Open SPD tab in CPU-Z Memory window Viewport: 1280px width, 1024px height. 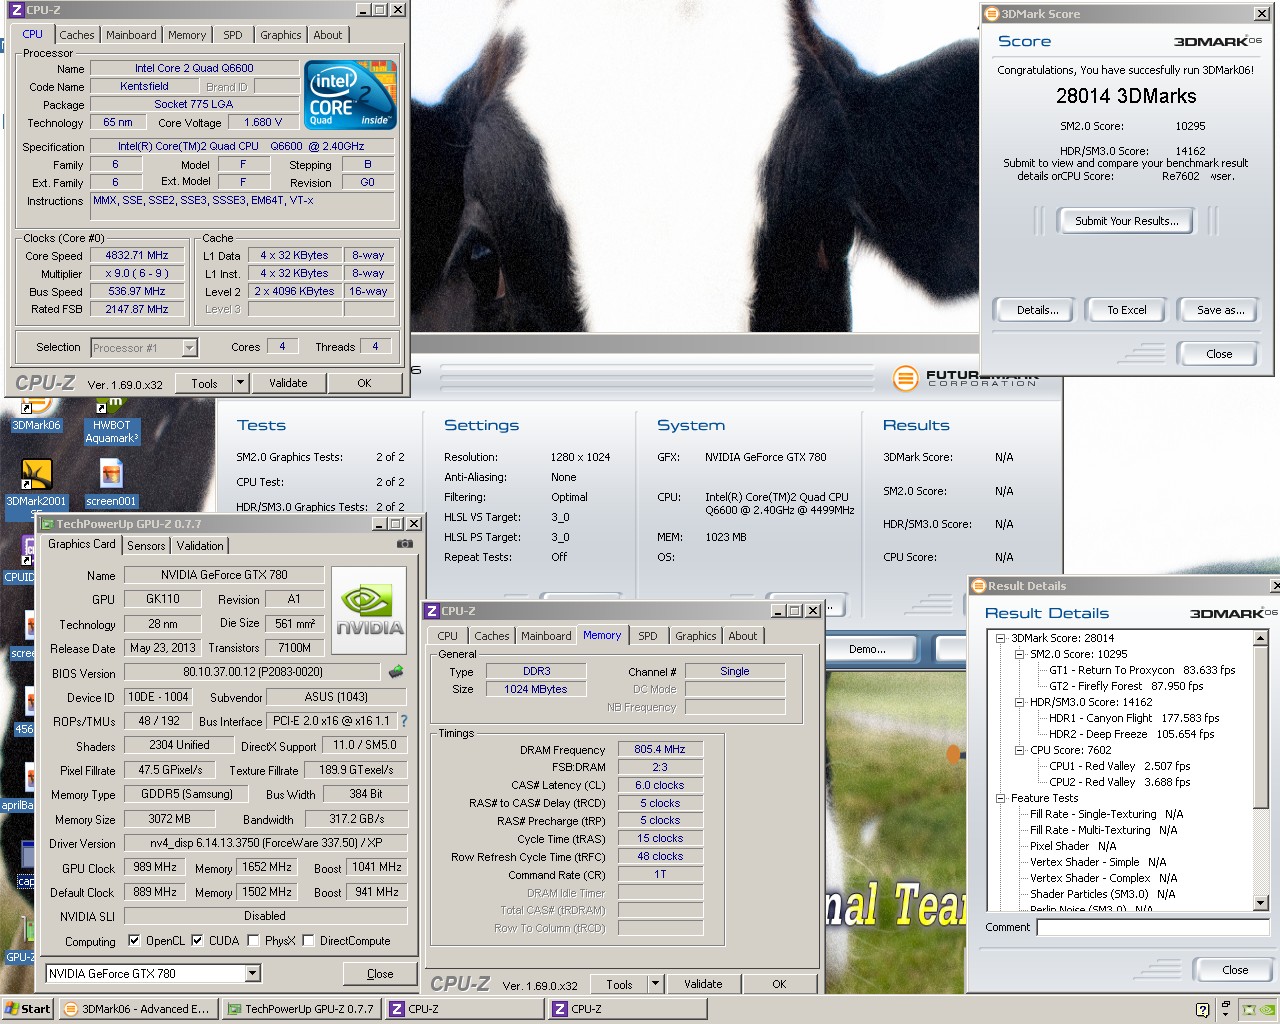tap(648, 636)
